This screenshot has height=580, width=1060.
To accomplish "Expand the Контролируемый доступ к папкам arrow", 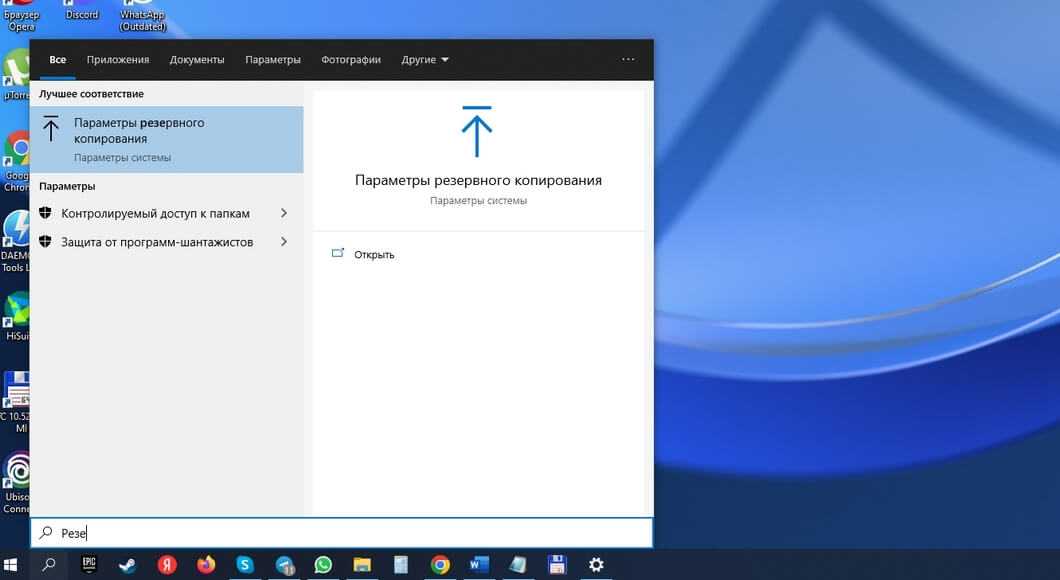I will [284, 214].
